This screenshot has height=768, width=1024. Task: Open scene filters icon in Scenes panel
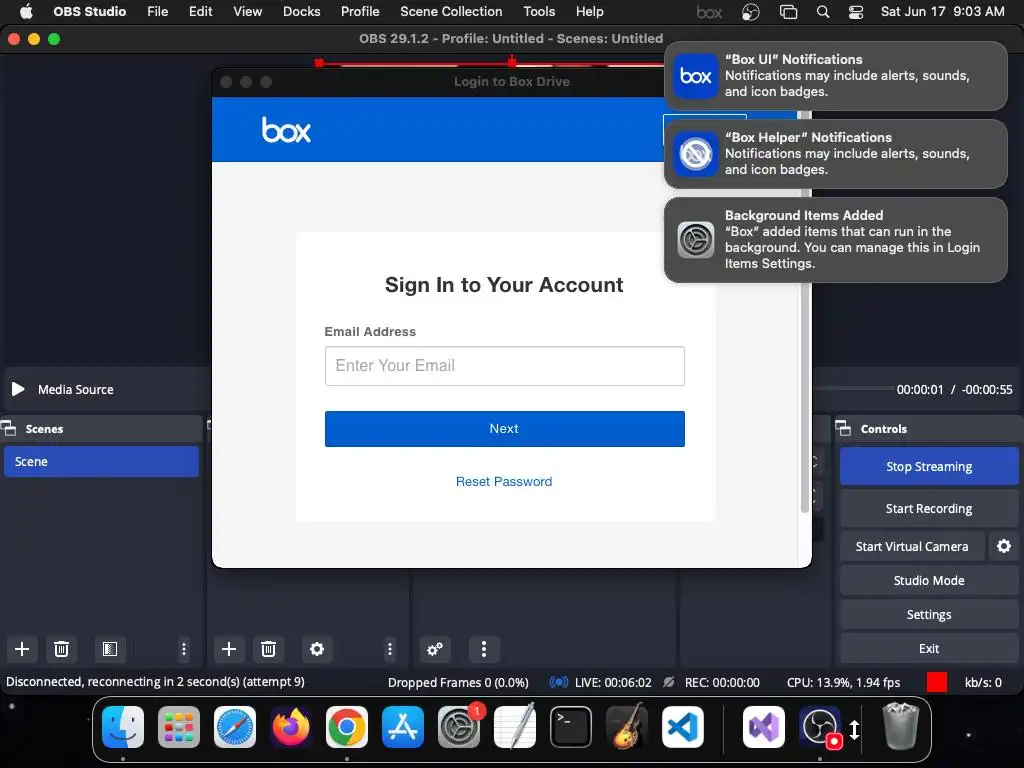[x=110, y=648]
